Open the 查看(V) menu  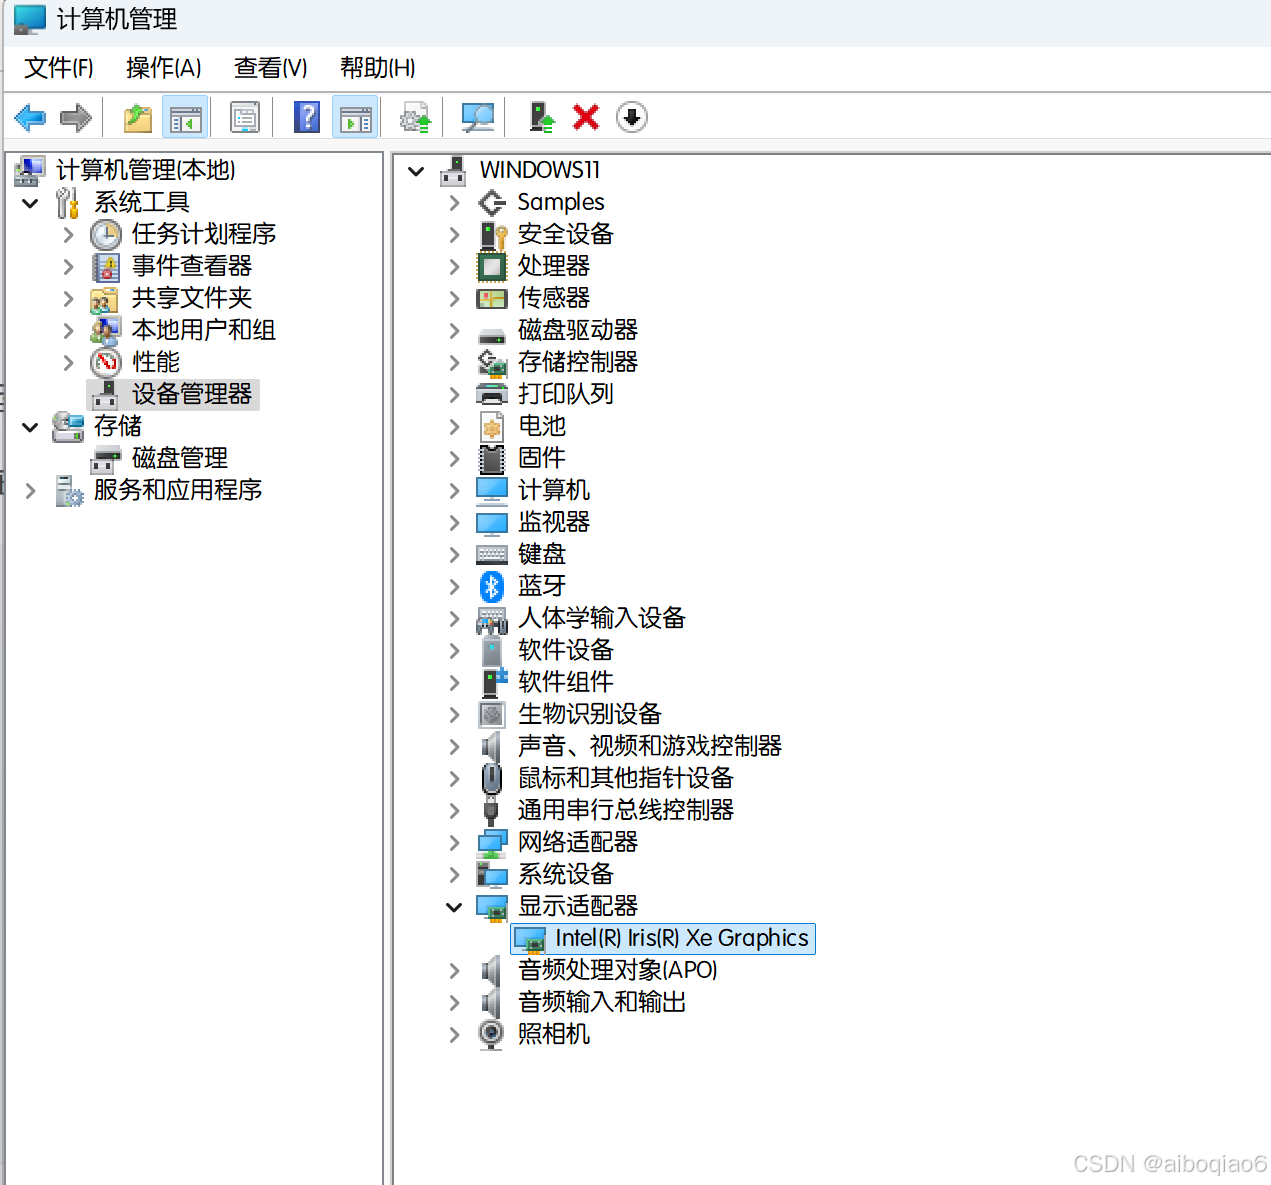[x=271, y=68]
